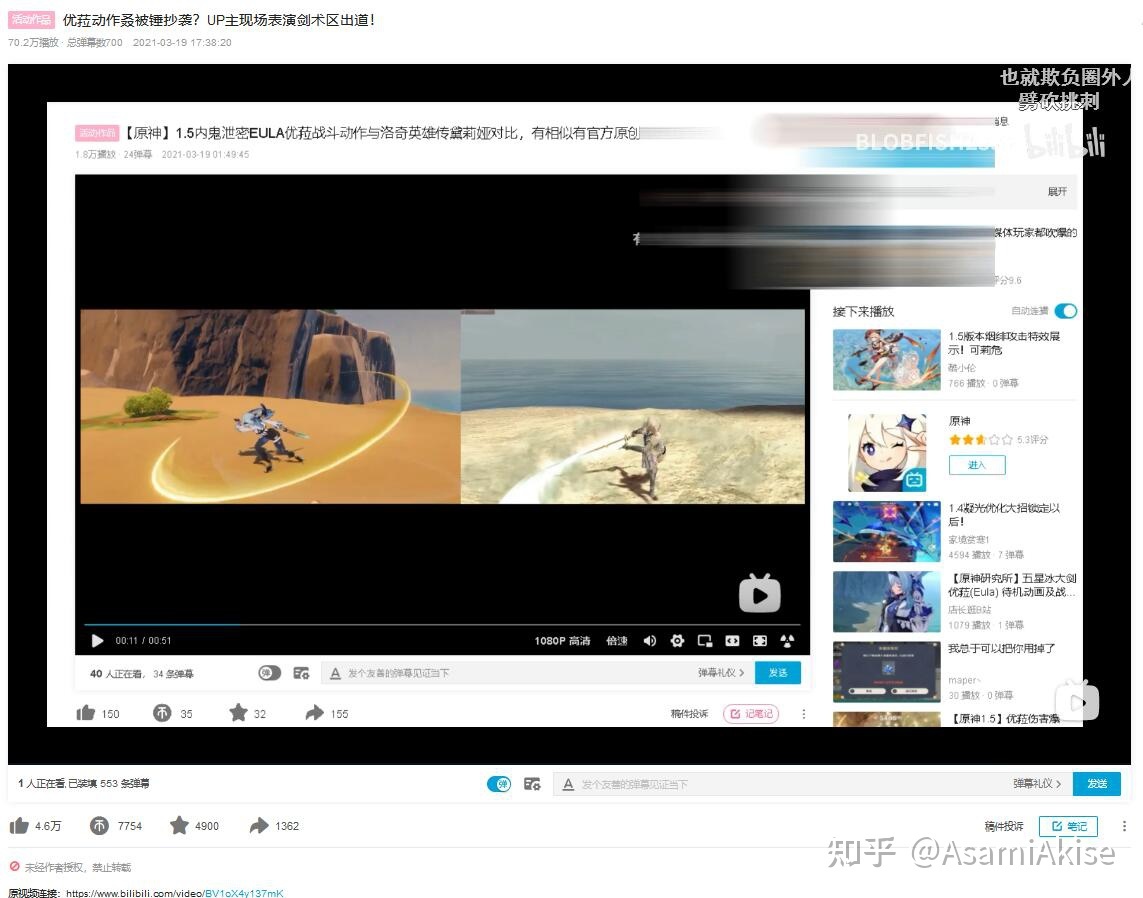1143x898 pixels.
Task: Click the last icon right of fullscreen in embedded player
Action: pos(787,641)
